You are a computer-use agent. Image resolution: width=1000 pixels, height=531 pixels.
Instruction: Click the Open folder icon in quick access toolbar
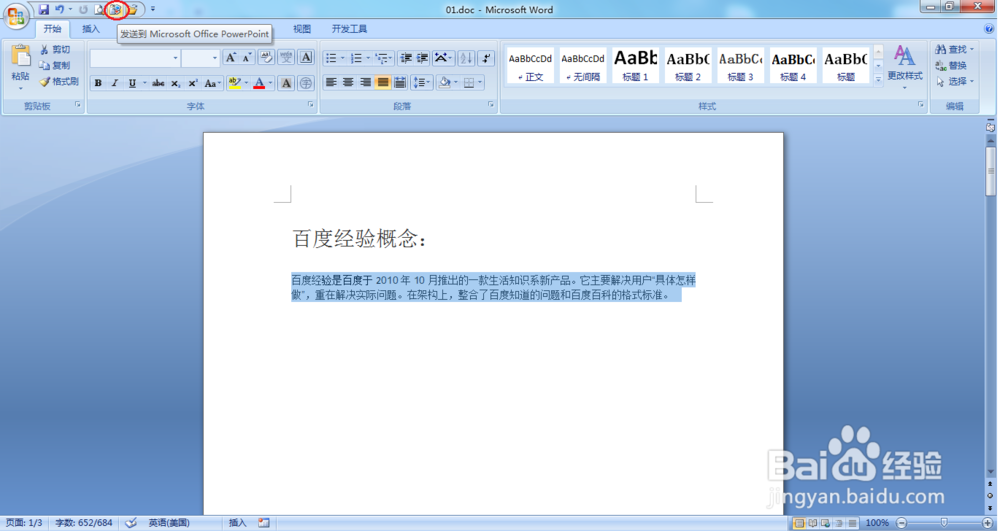coord(133,10)
